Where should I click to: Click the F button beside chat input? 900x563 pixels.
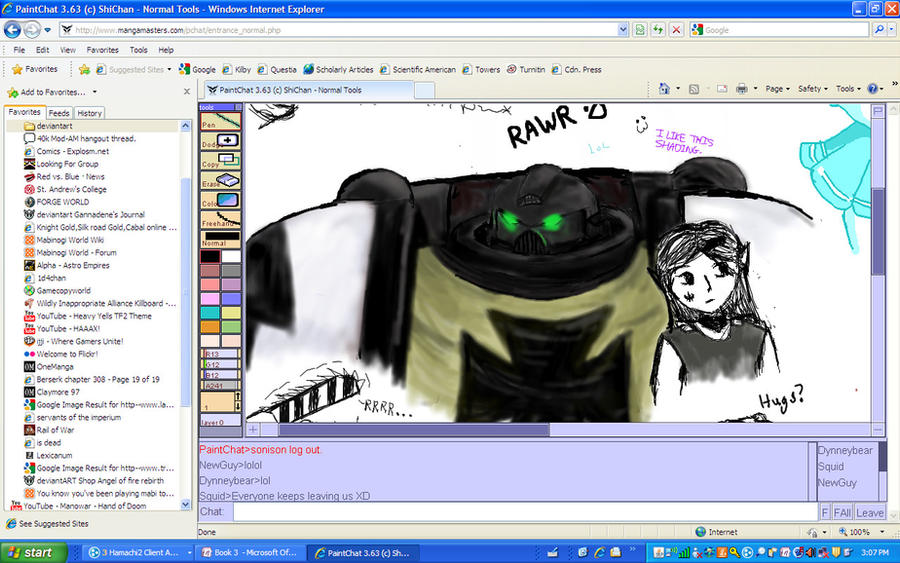coord(825,512)
